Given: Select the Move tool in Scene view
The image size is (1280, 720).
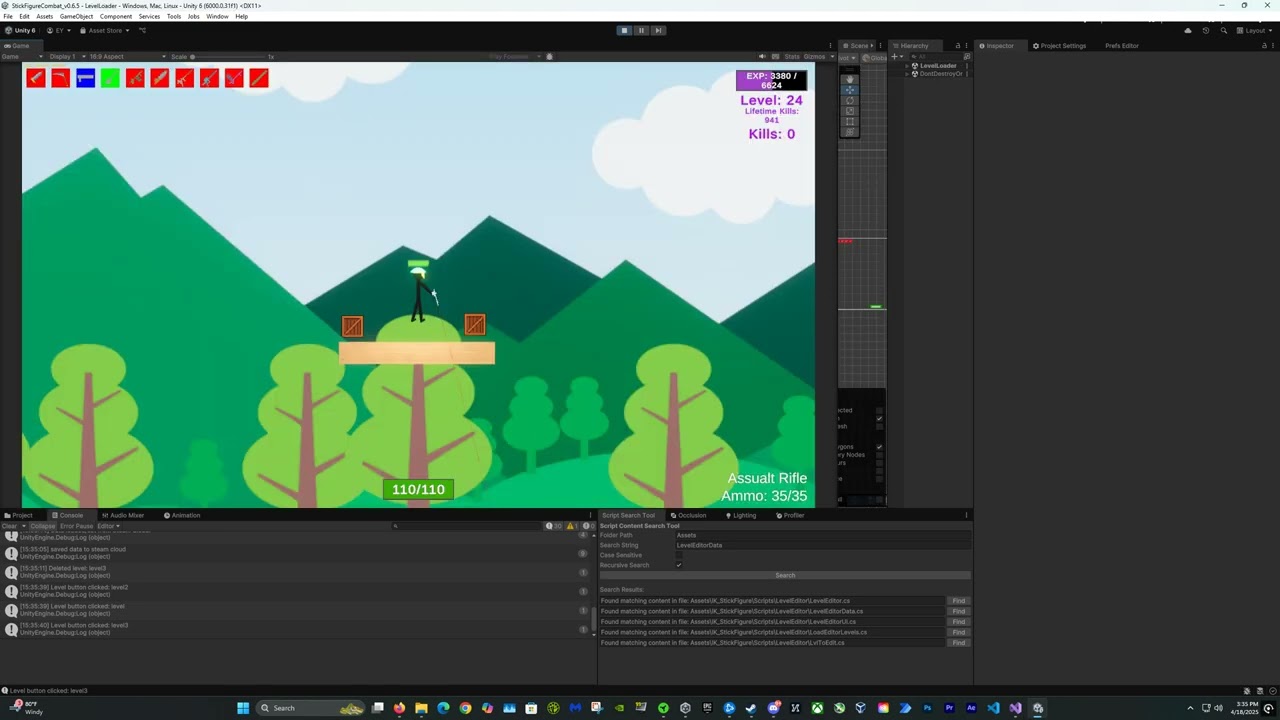Looking at the screenshot, I should coord(850,90).
